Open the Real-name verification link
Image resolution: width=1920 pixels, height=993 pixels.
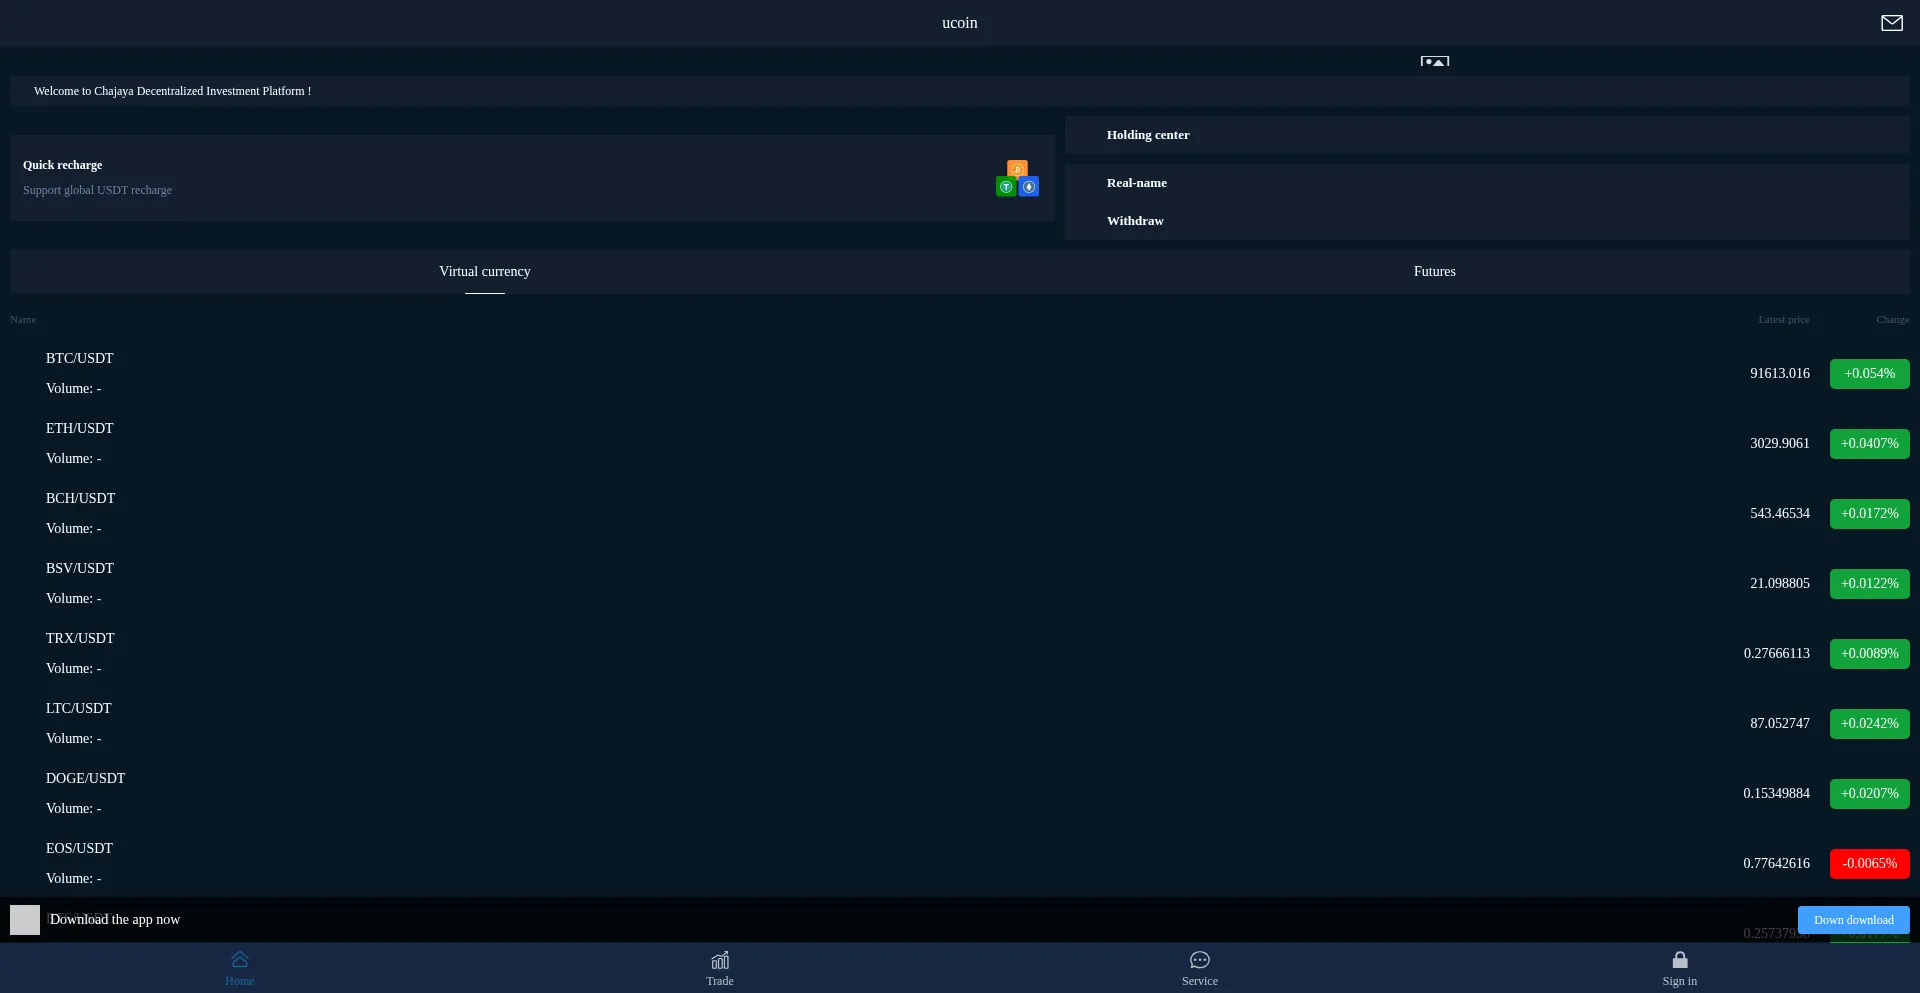click(x=1136, y=183)
